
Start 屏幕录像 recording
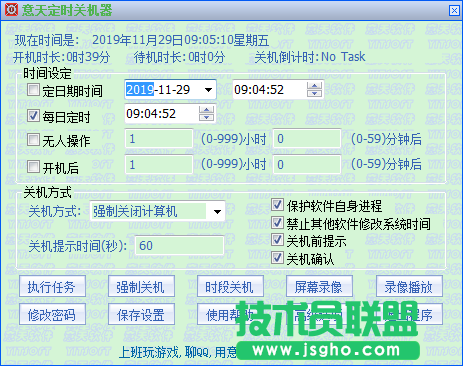coord(319,286)
